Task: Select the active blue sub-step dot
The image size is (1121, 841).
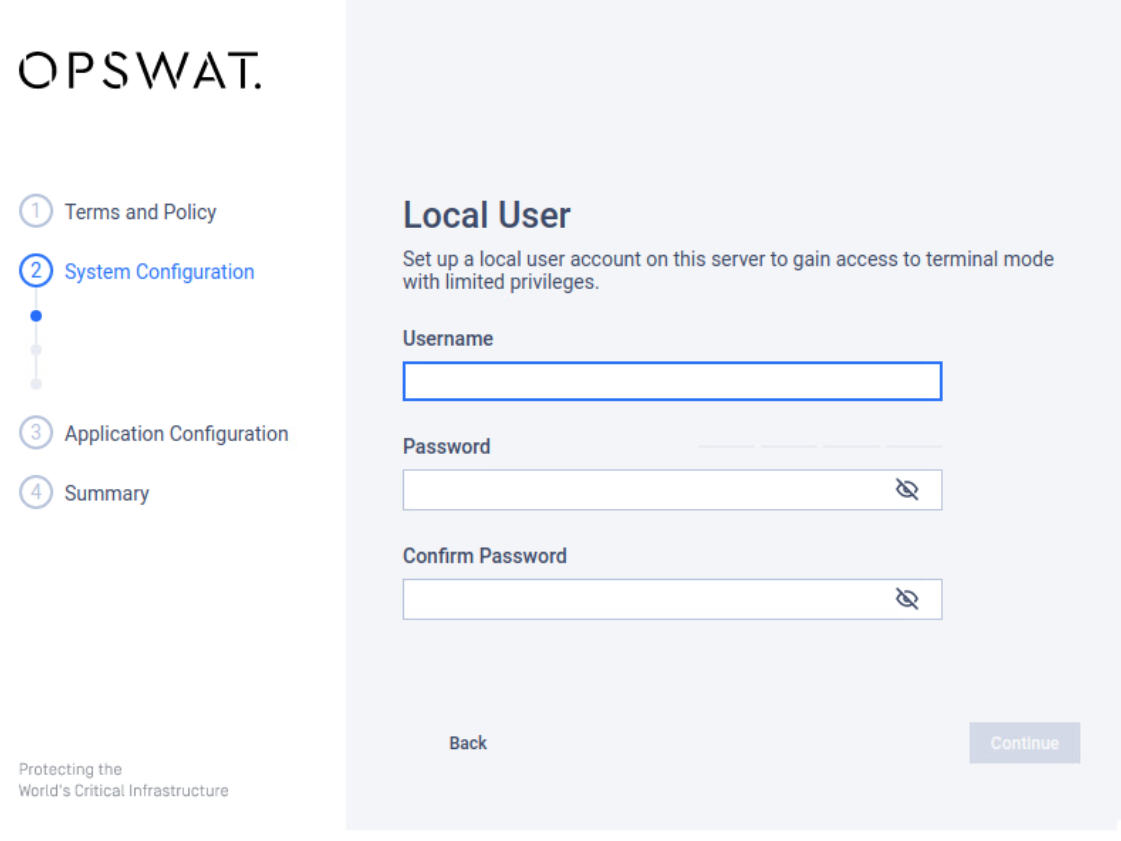Action: click(36, 316)
